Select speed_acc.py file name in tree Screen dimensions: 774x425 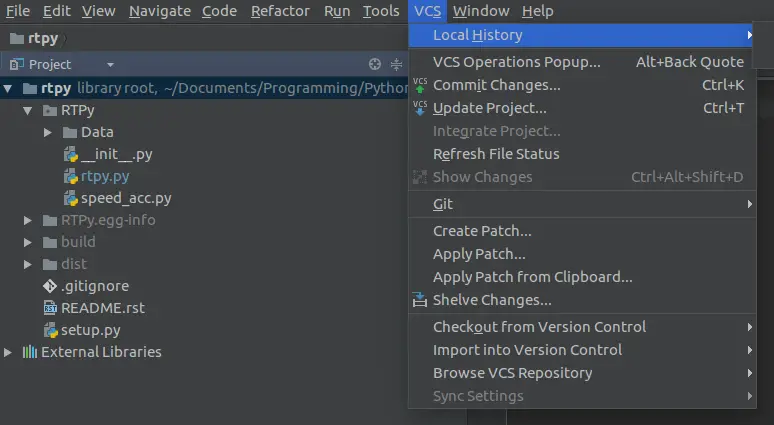126,198
